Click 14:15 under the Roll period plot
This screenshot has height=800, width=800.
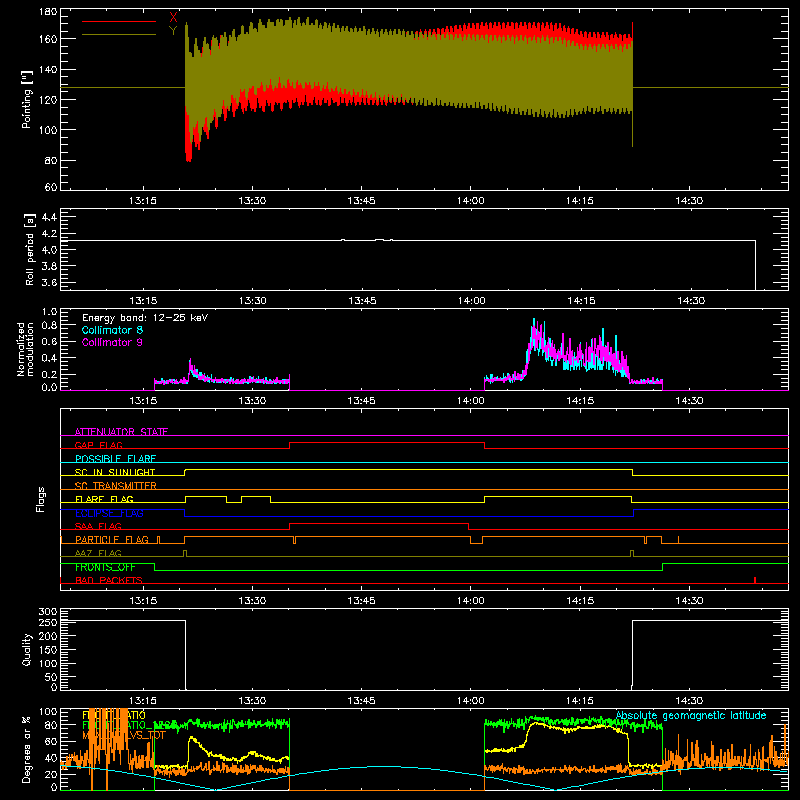click(581, 301)
